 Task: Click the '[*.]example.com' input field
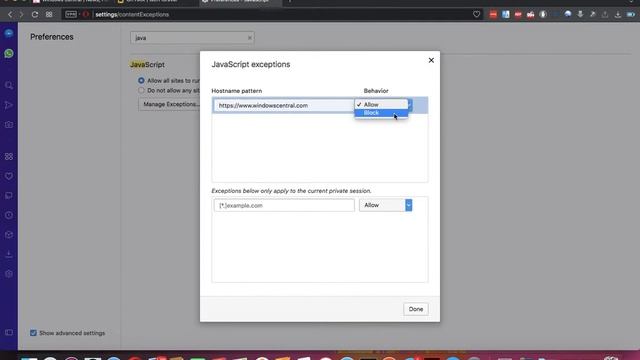pyautogui.click(x=284, y=205)
